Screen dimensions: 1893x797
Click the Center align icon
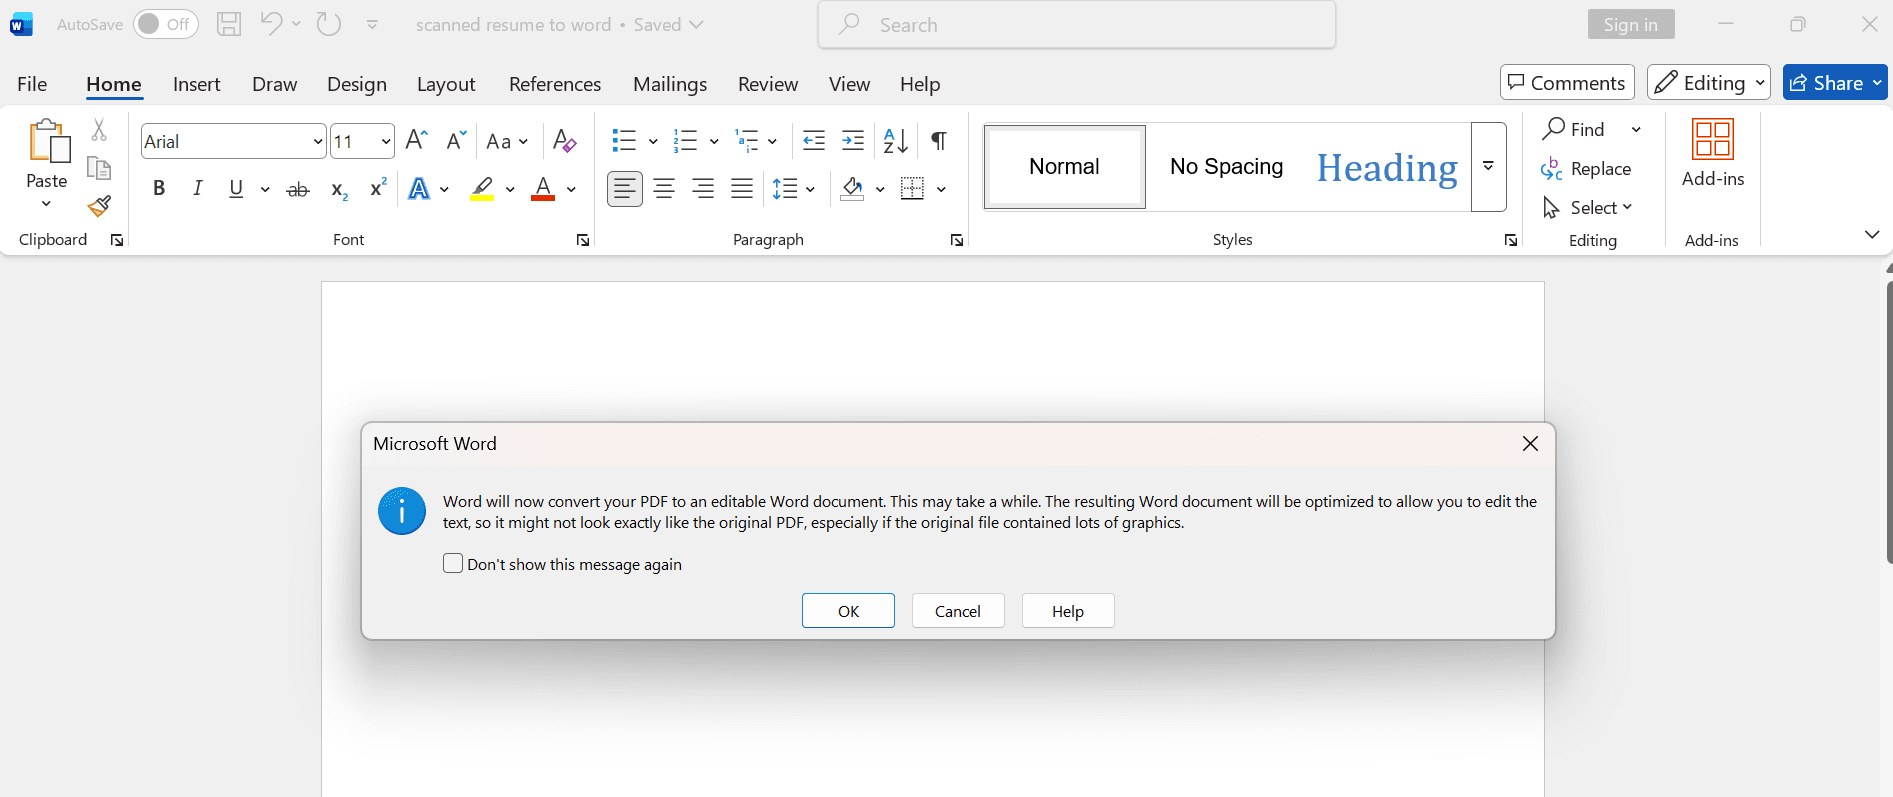[x=664, y=189]
